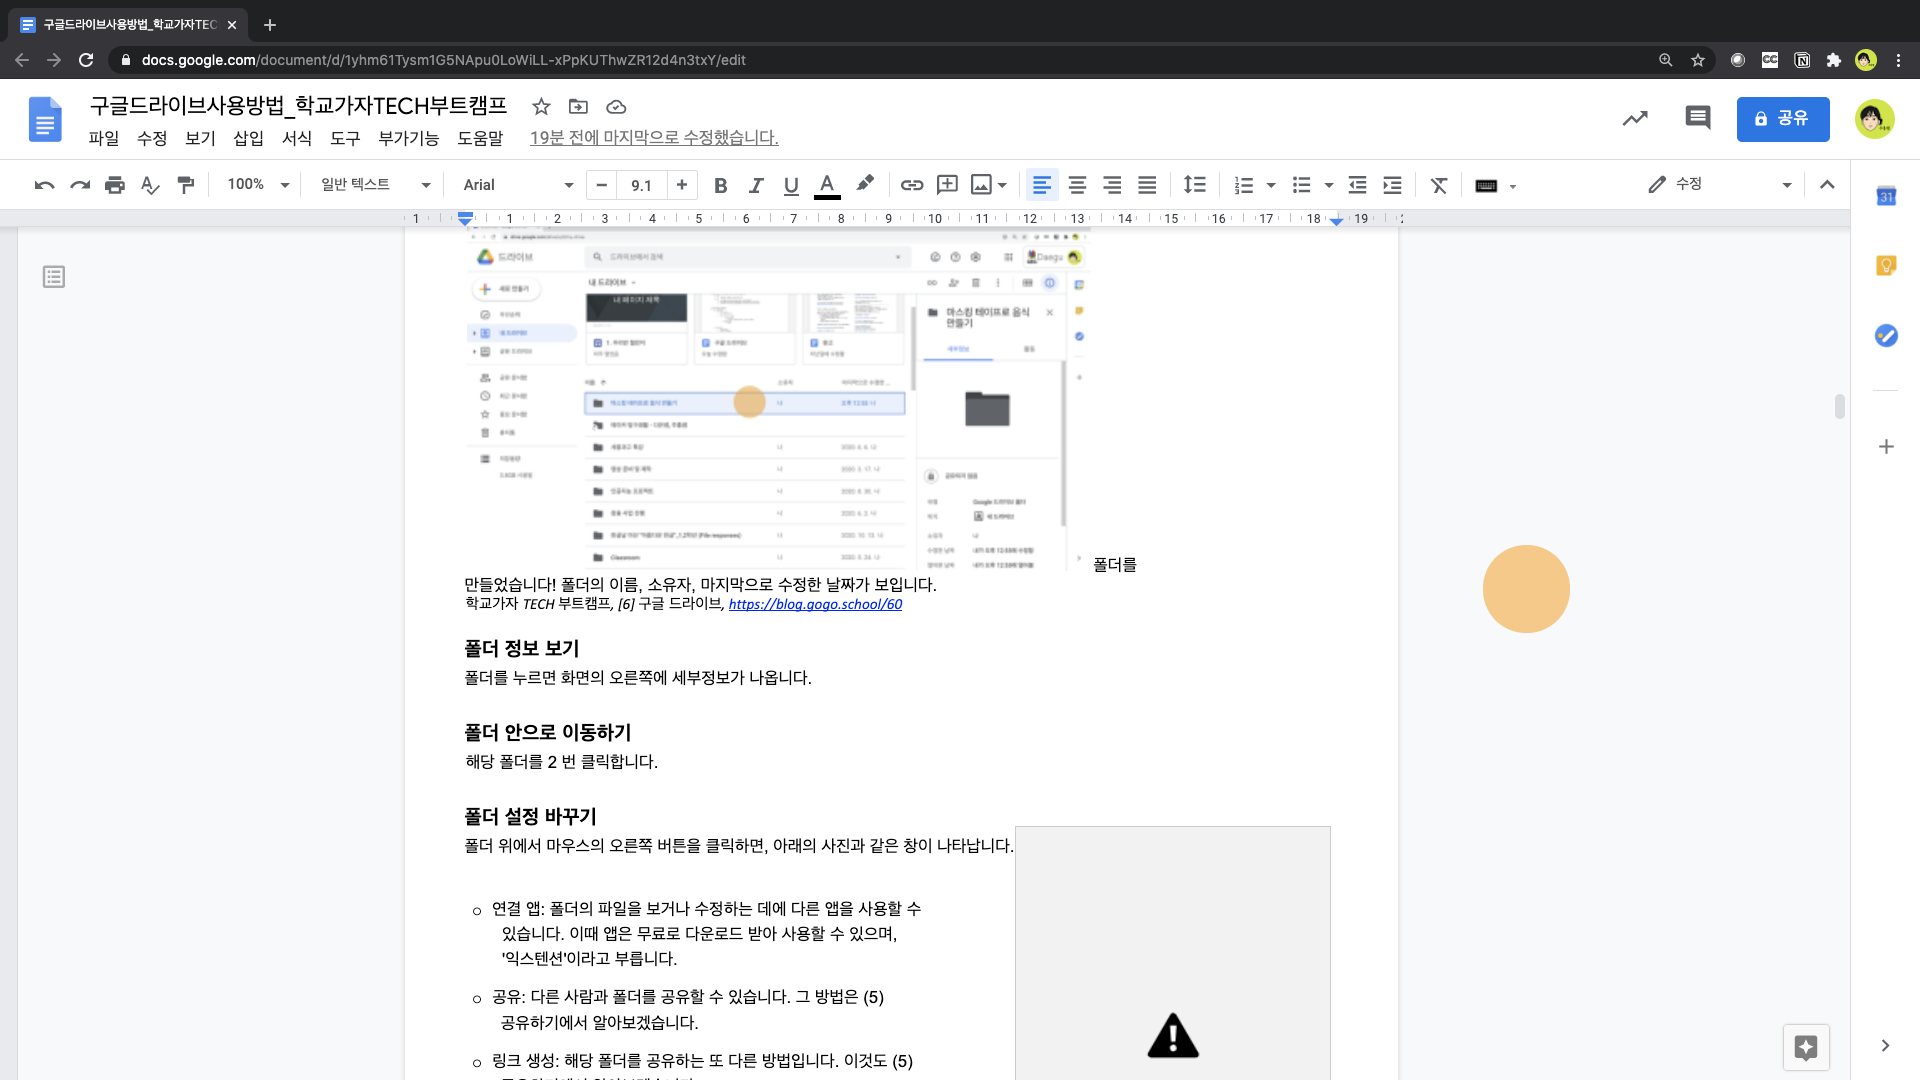Click the print icon in toolbar
This screenshot has height=1080, width=1920.
[x=115, y=185]
